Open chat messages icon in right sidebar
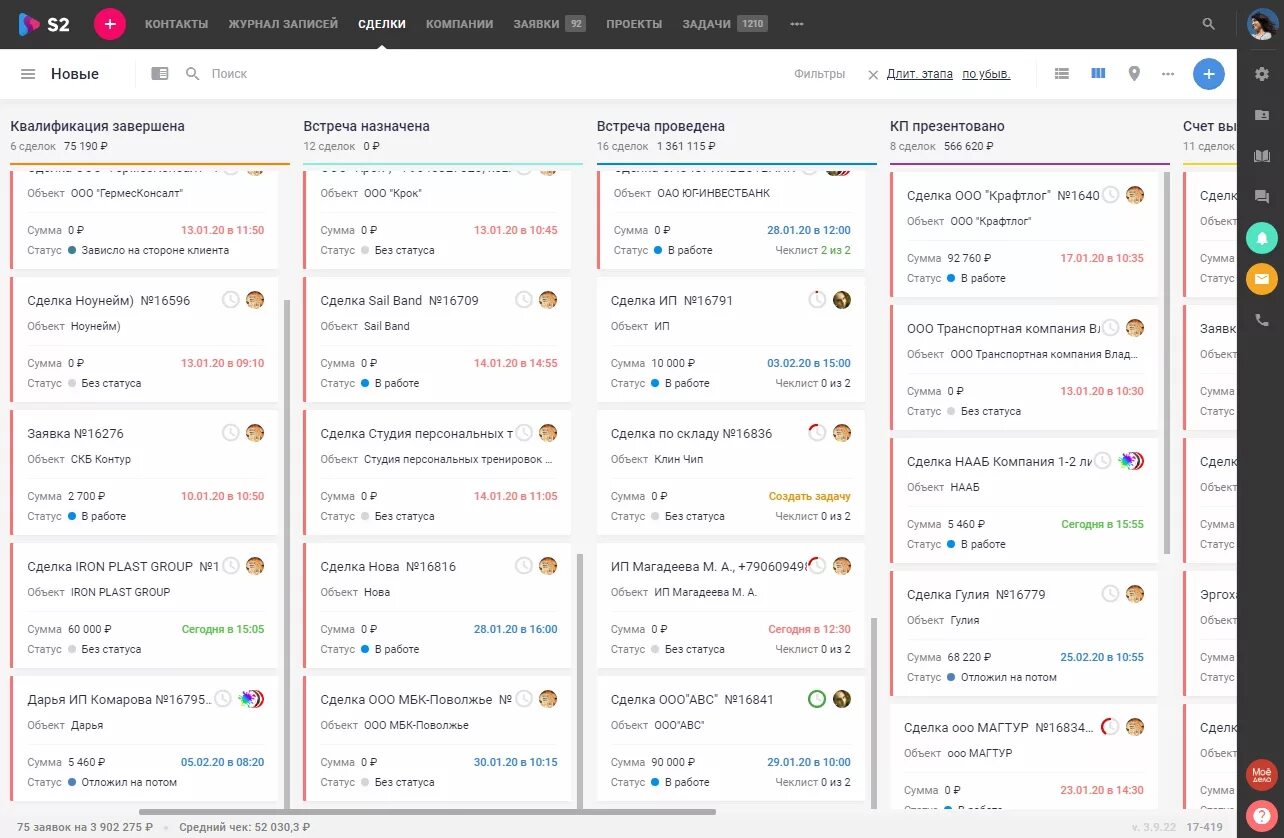Screen dimensions: 1284x838 (1262, 197)
